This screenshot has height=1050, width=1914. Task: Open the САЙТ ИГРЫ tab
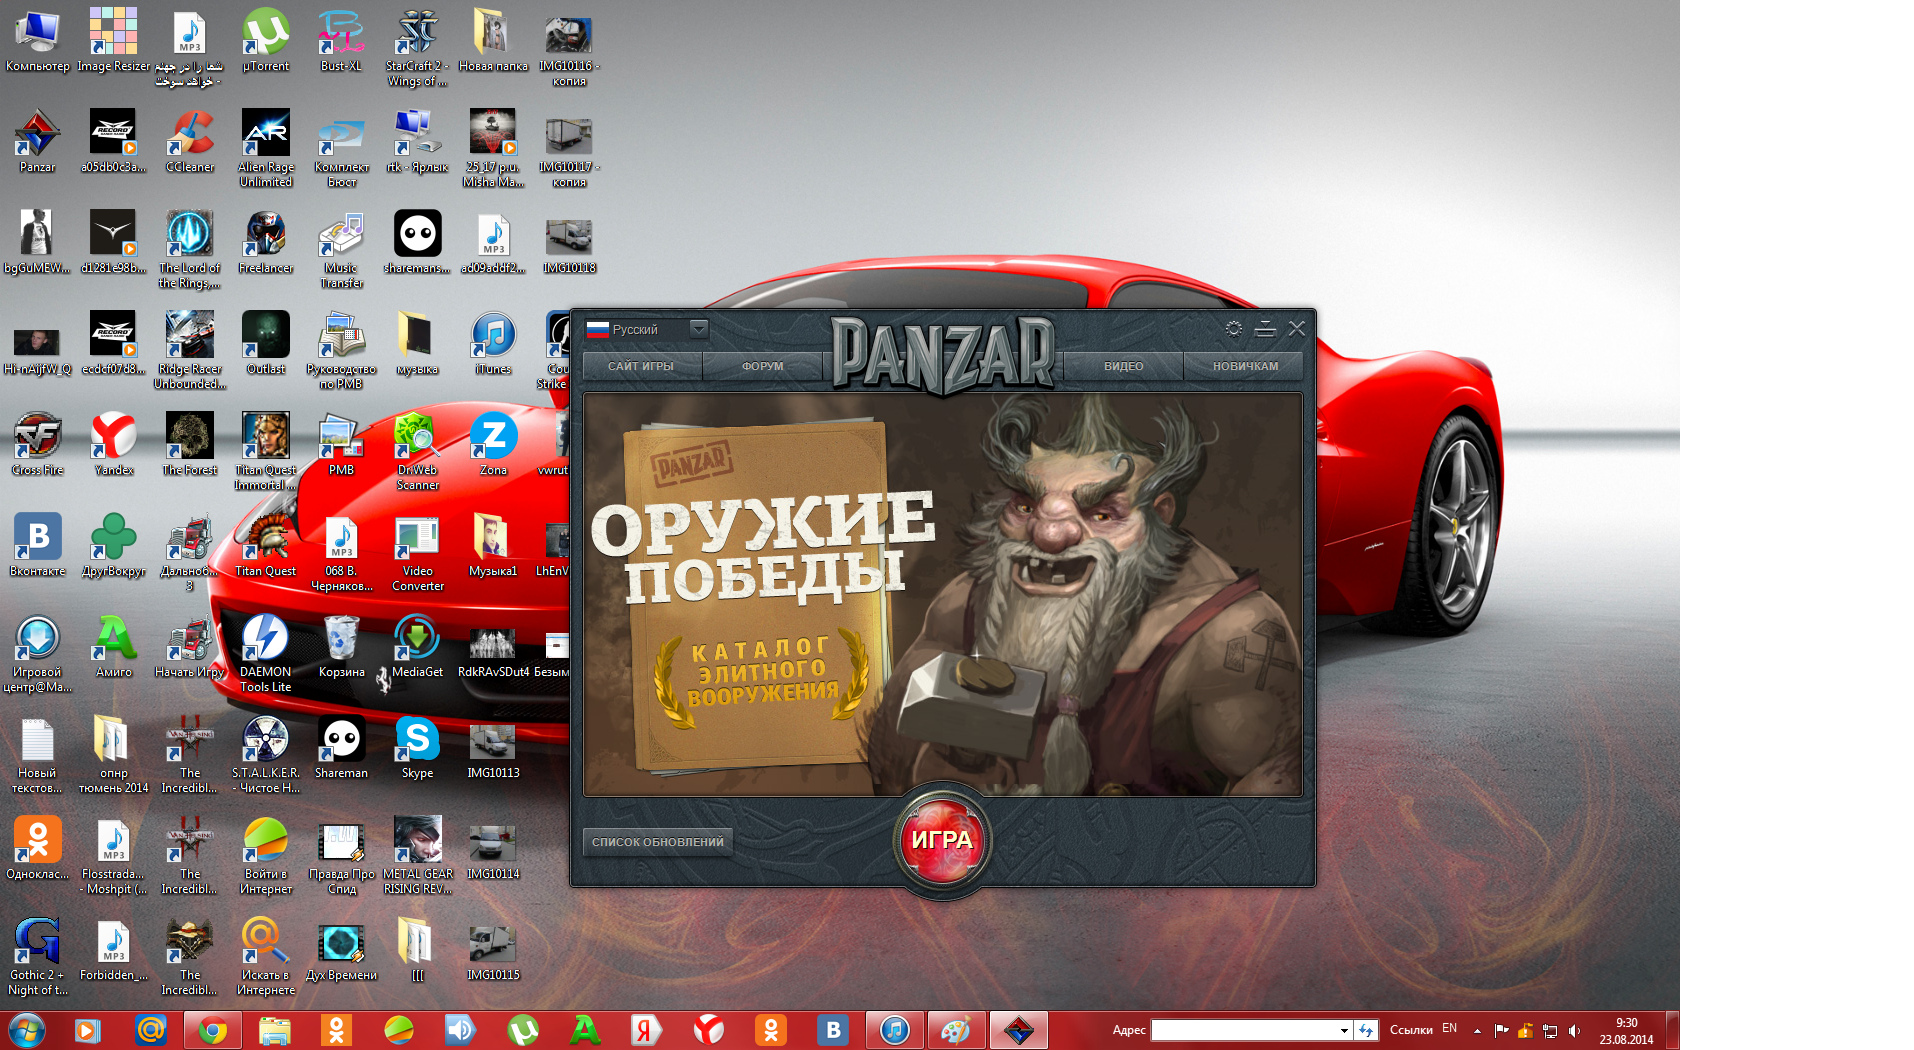pos(641,366)
